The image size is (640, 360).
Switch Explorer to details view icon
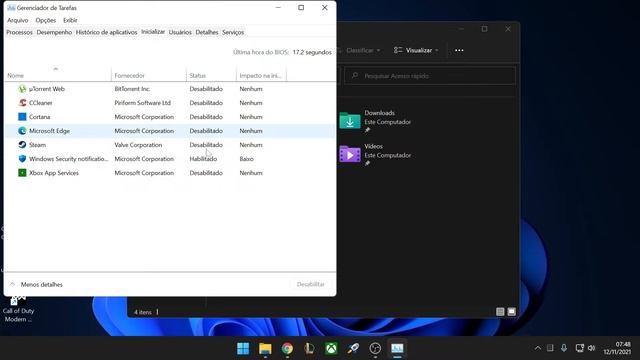click(500, 312)
